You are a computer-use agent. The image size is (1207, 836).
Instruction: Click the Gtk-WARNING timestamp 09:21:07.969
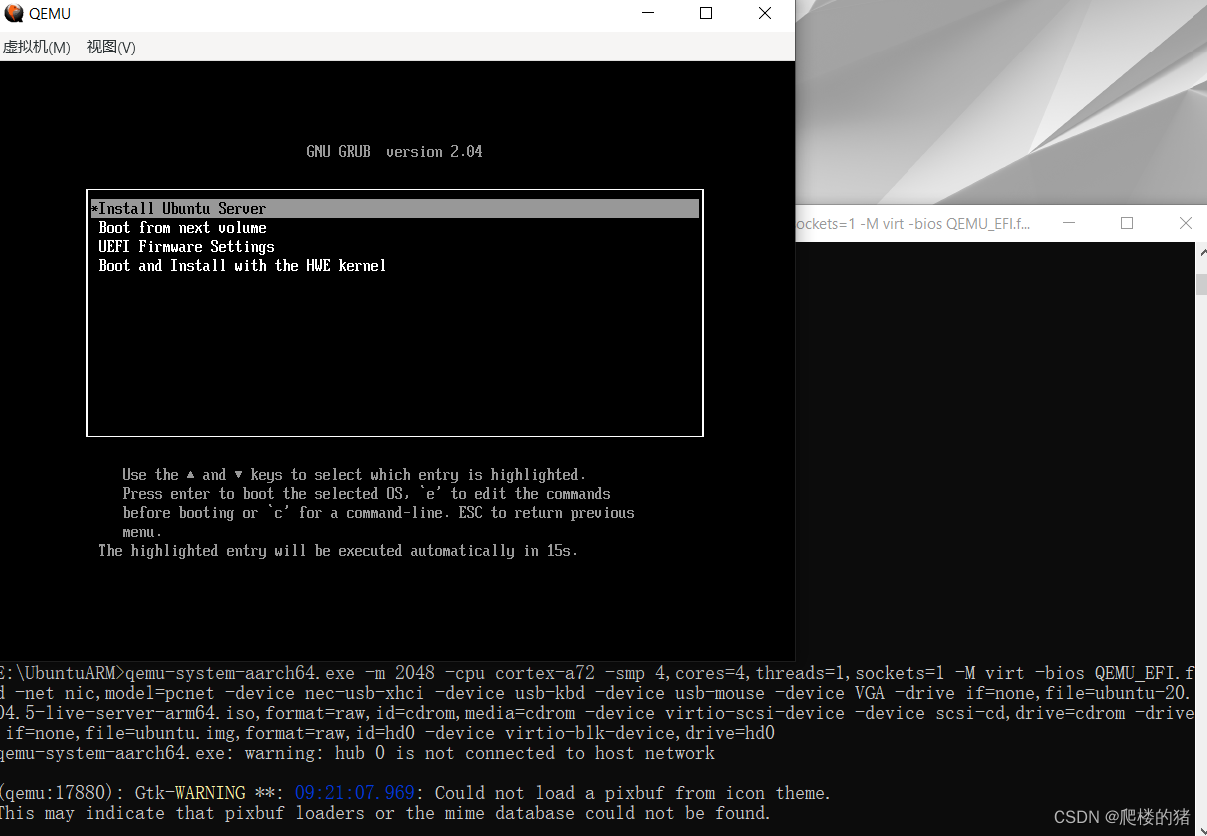point(354,793)
